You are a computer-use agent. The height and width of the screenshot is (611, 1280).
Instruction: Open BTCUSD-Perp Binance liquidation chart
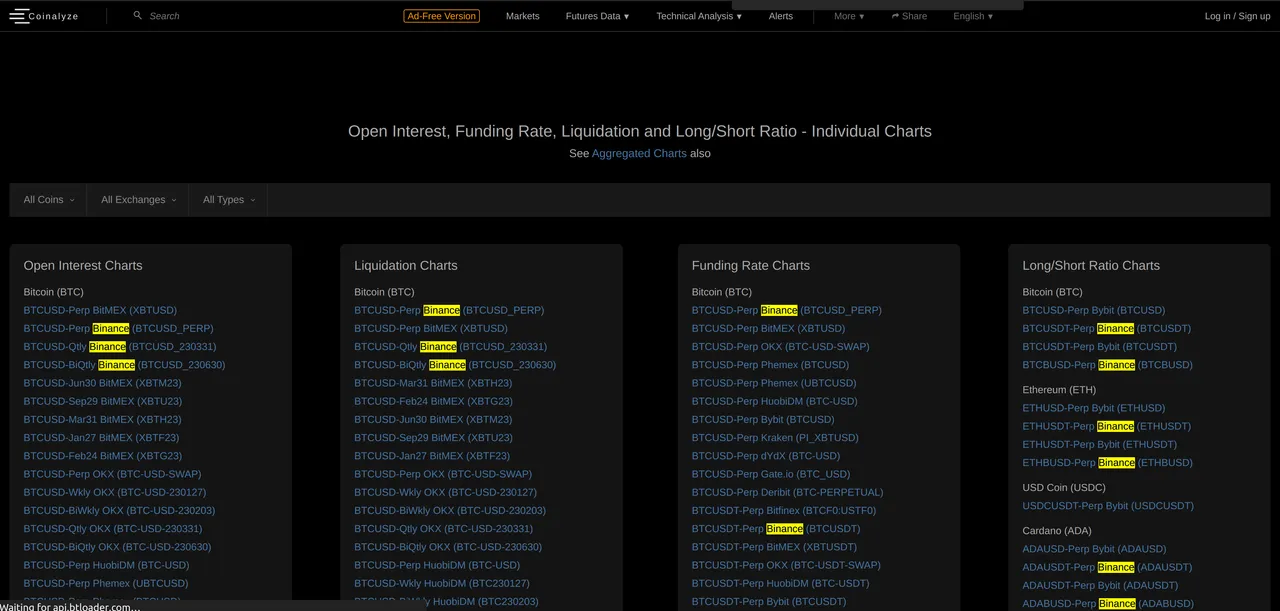tap(449, 310)
